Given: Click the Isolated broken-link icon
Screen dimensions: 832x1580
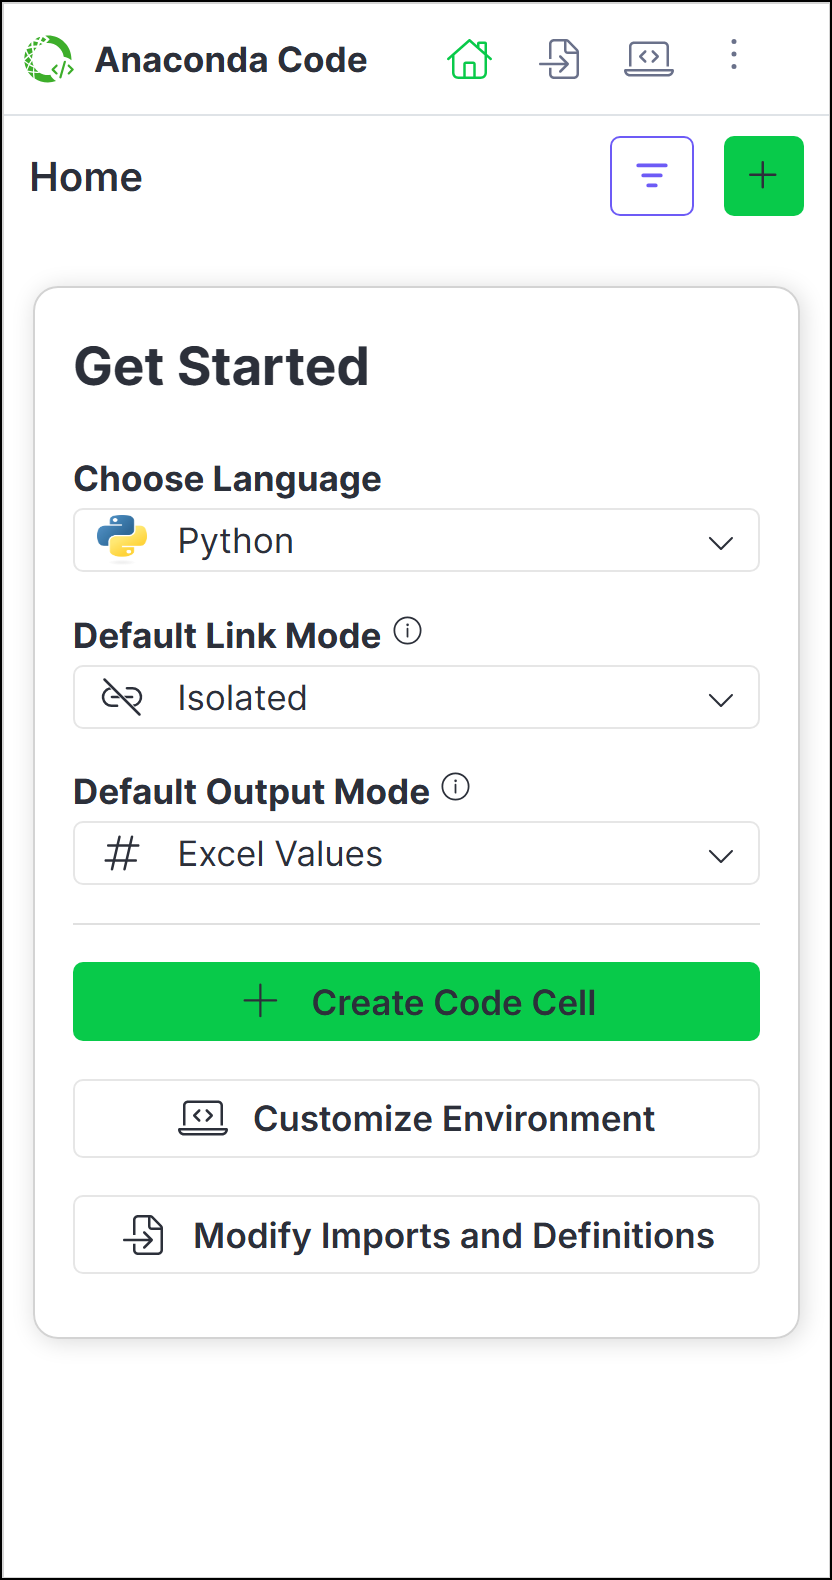Looking at the screenshot, I should [122, 697].
